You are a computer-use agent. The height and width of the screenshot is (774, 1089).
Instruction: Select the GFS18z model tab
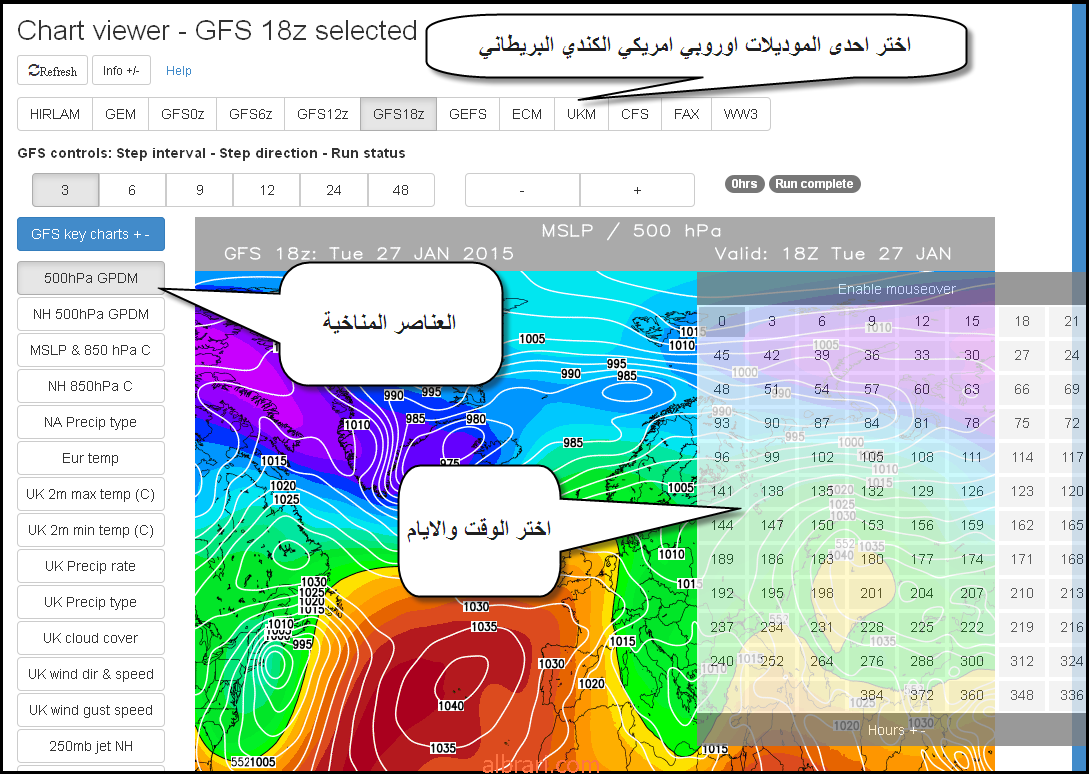pos(399,114)
